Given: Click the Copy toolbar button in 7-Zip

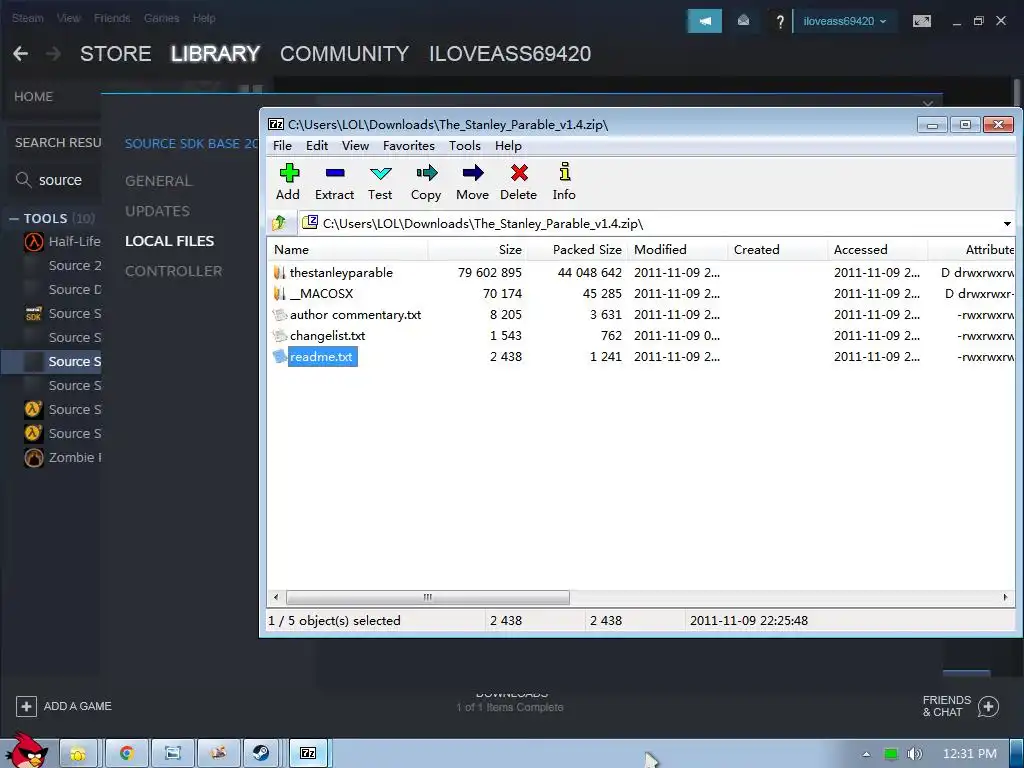Looking at the screenshot, I should pyautogui.click(x=426, y=182).
